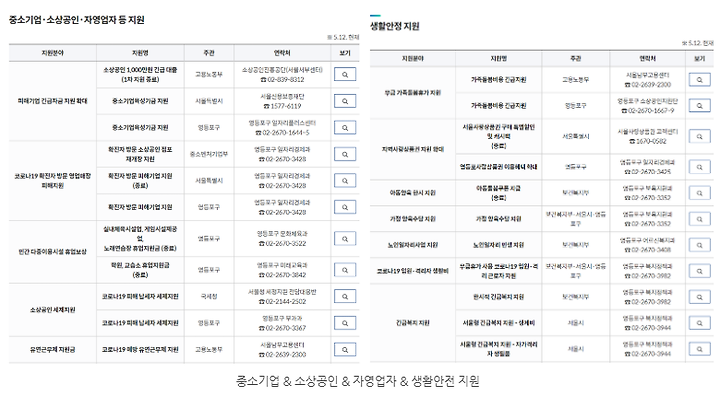Click phone number 02-839-8312
The height and width of the screenshot is (396, 720).
click(x=282, y=79)
